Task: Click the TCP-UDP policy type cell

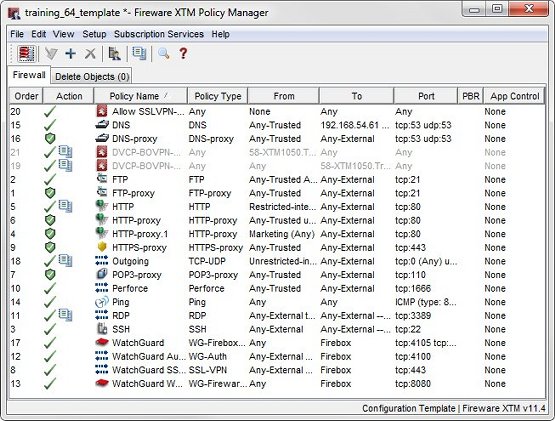Action: (x=207, y=261)
